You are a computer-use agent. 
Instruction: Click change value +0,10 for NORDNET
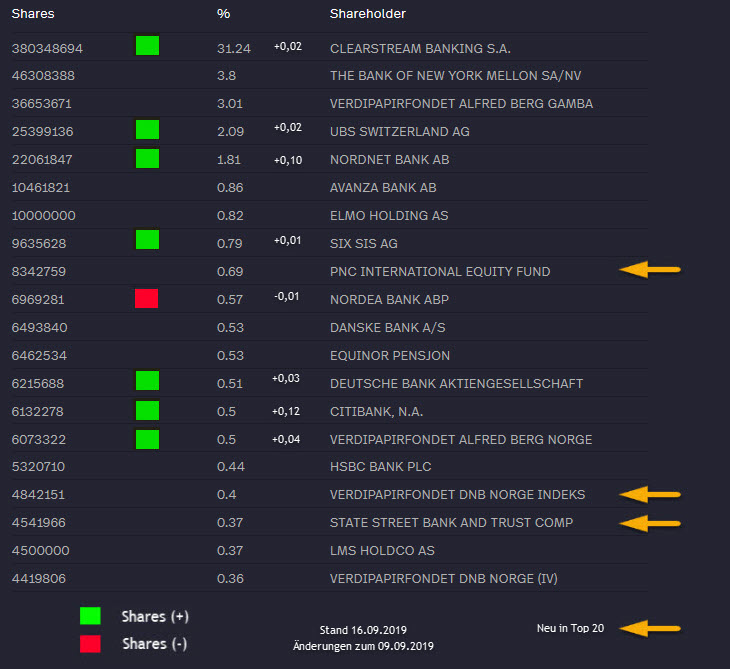pyautogui.click(x=288, y=160)
